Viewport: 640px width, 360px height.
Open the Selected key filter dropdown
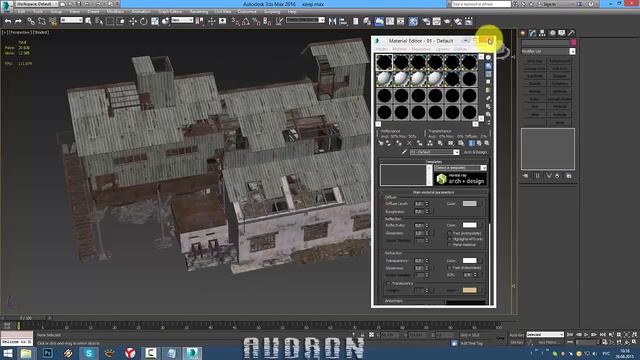click(x=545, y=335)
